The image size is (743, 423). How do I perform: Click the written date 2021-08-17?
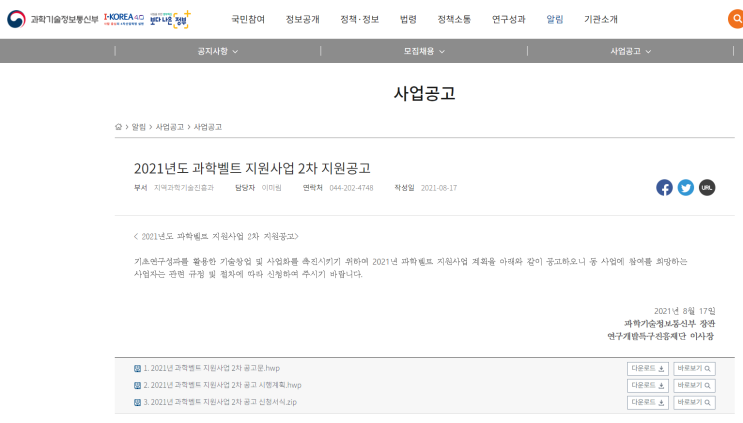pyautogui.click(x=439, y=188)
